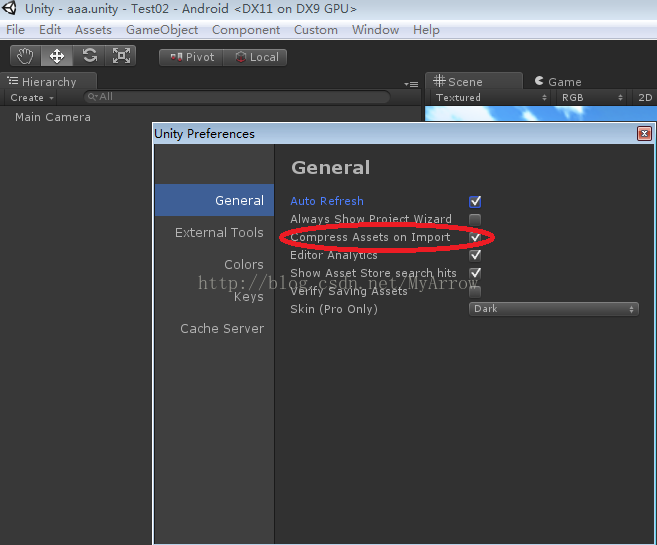The width and height of the screenshot is (657, 545).
Task: Open the Component menu
Action: point(246,30)
